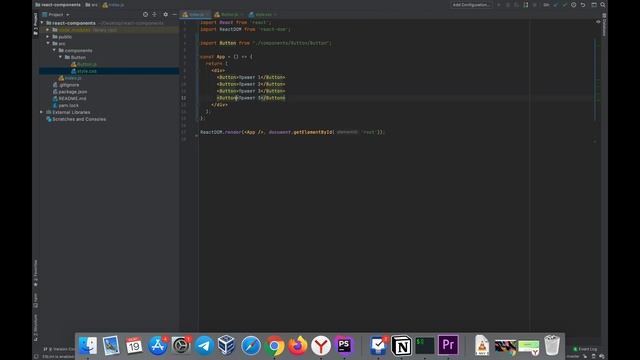Open index.js in the project tree
The image size is (640, 360).
pos(70,78)
